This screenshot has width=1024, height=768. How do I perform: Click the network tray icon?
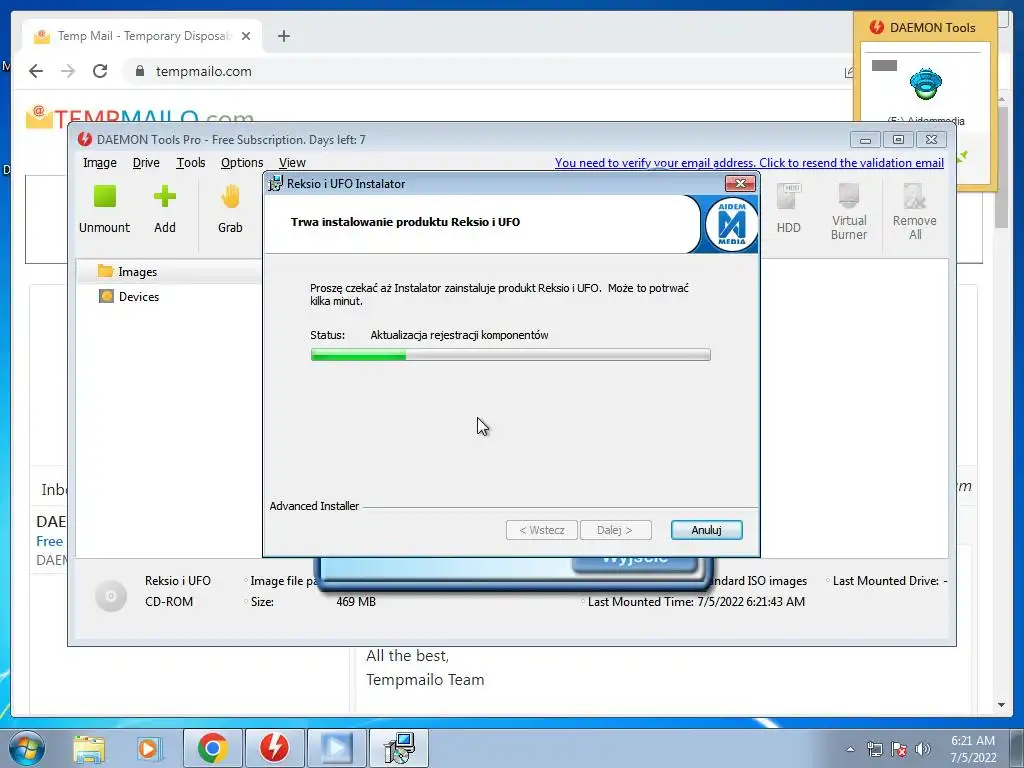(x=874, y=749)
